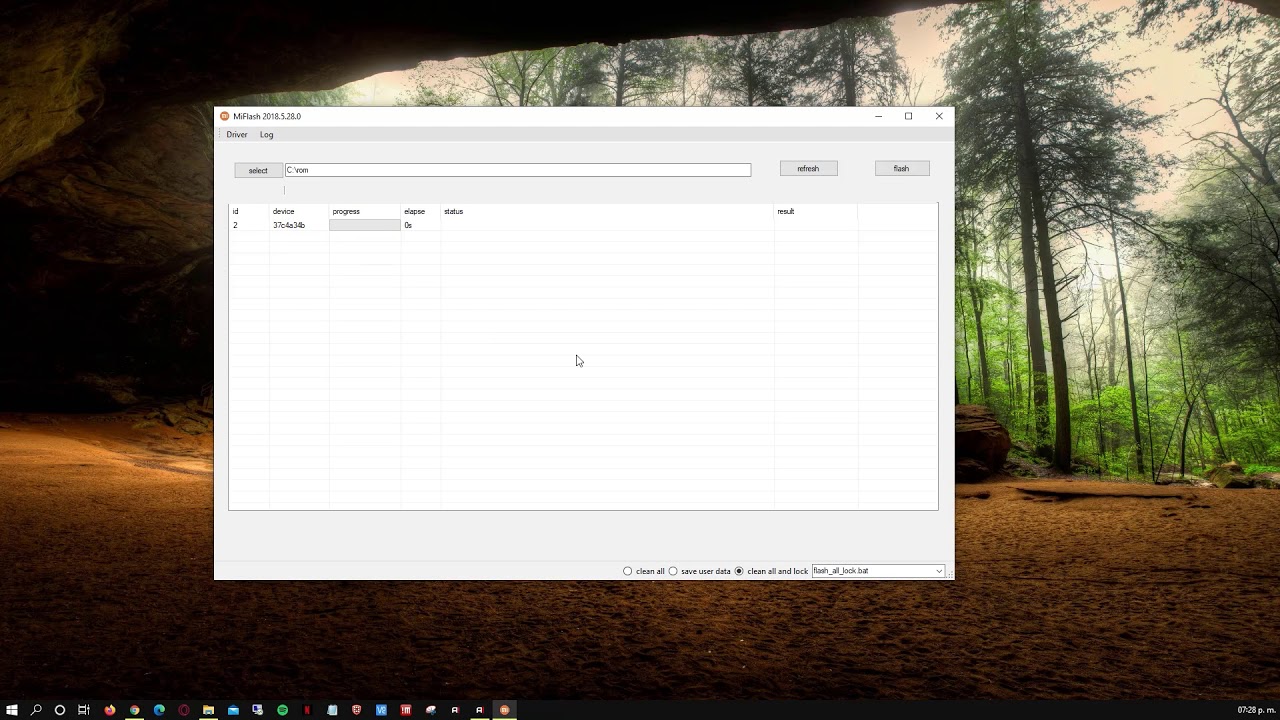This screenshot has height=720, width=1280.
Task: Click the flash button
Action: tap(901, 169)
